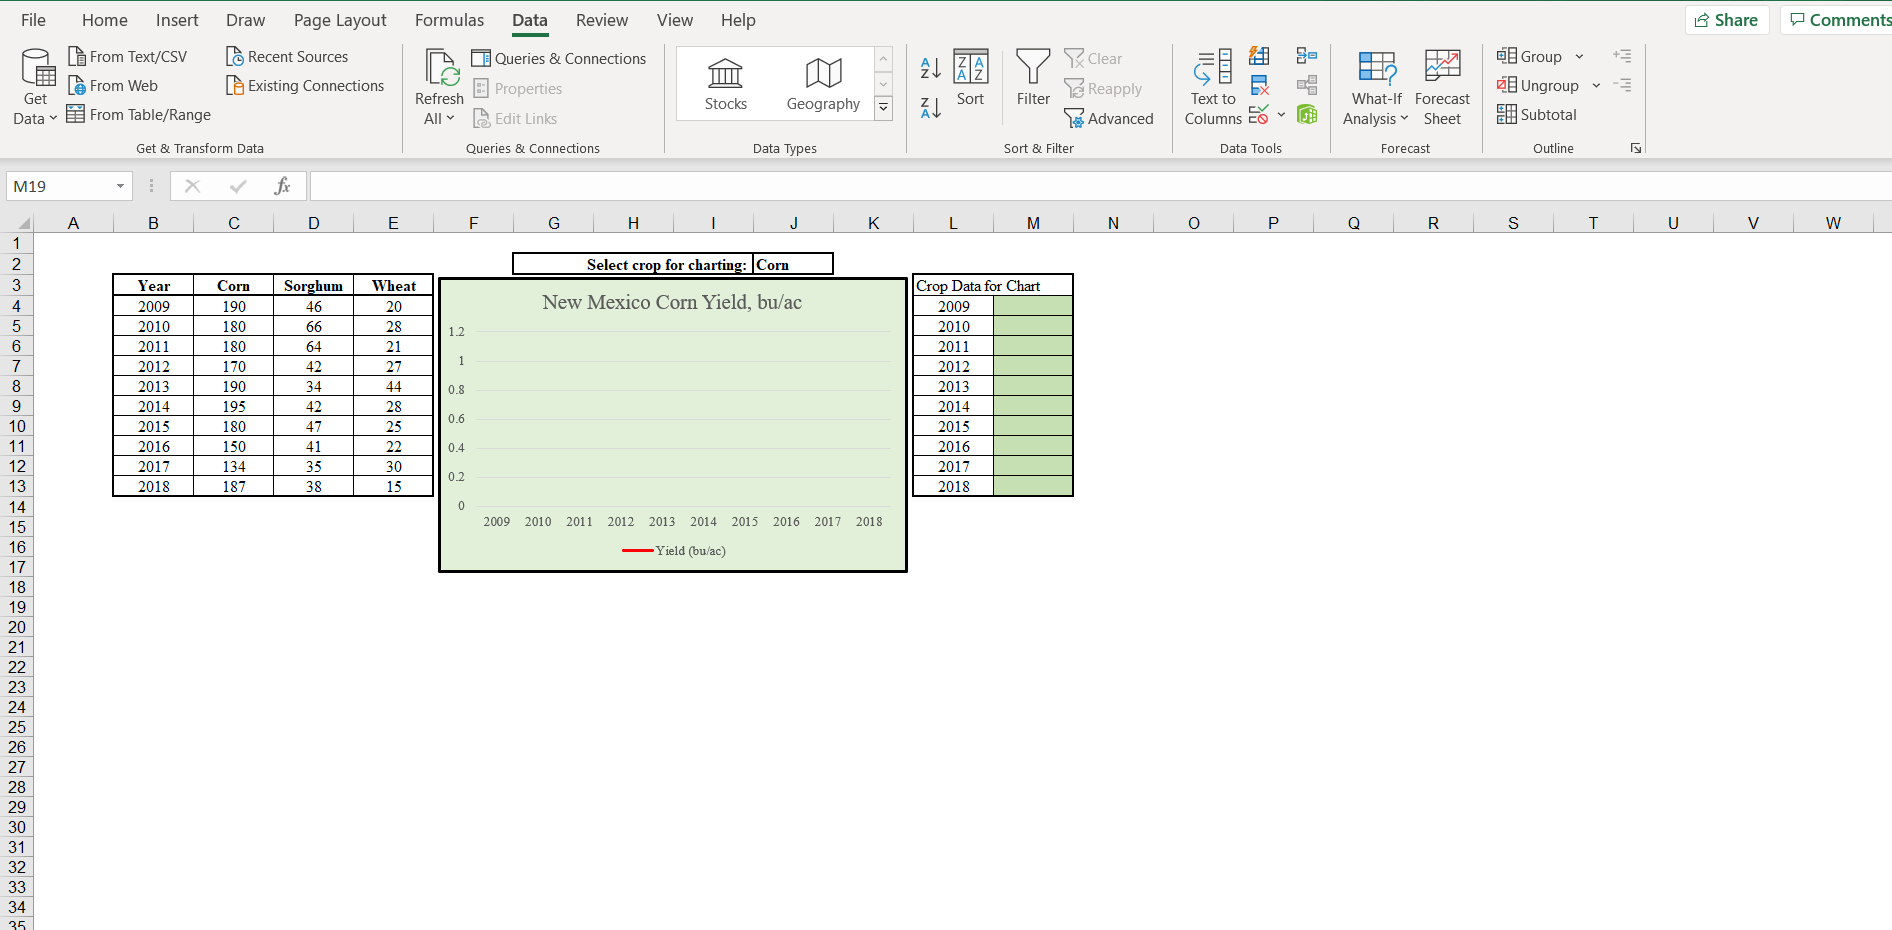Expand the Data Types gallery

pos(884,107)
